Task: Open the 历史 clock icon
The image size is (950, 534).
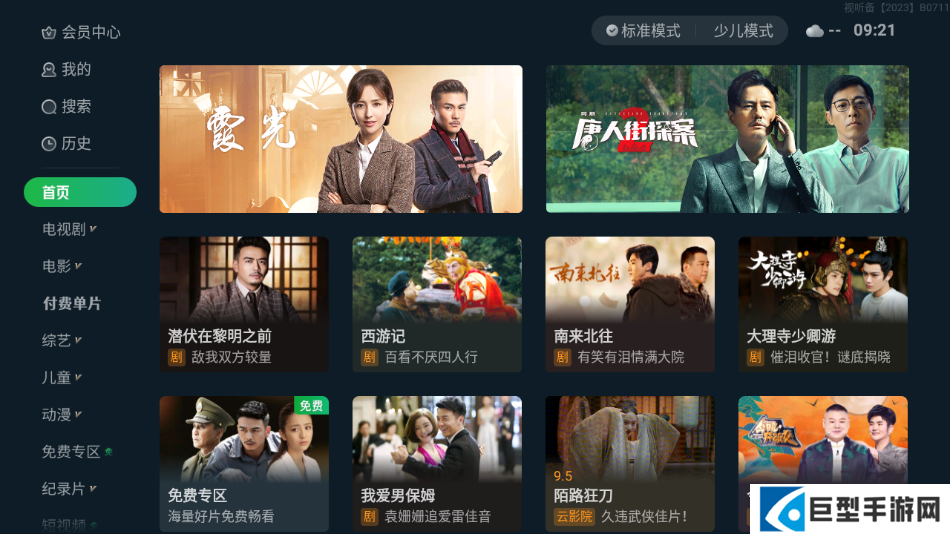Action: coord(48,144)
